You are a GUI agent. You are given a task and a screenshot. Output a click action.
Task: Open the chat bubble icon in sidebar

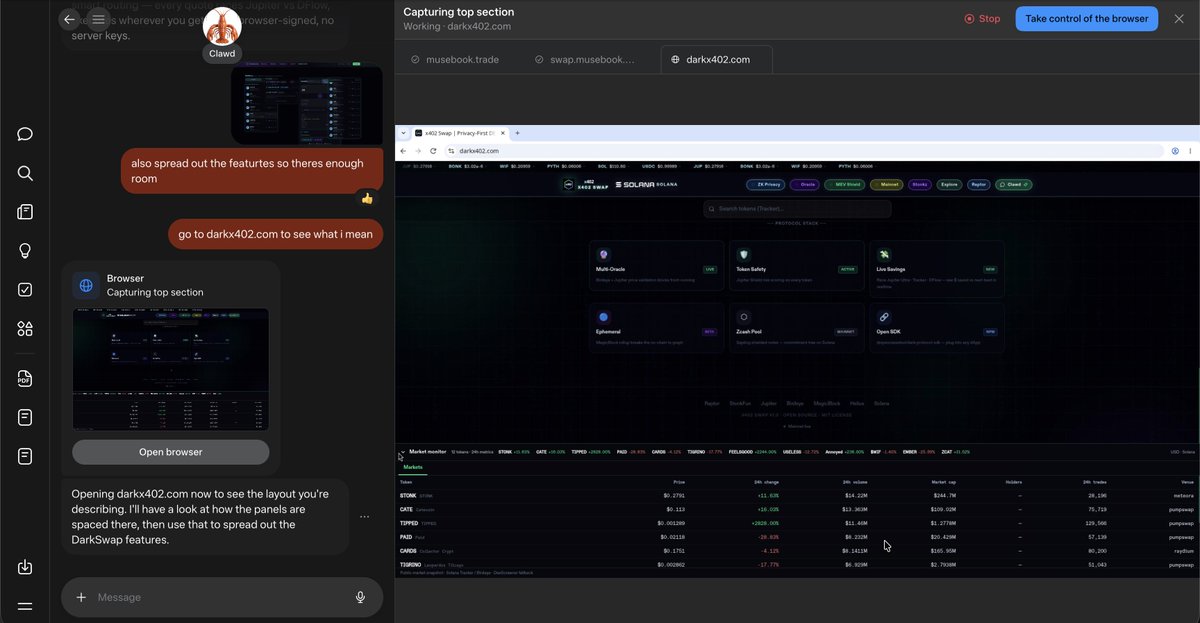[25, 134]
